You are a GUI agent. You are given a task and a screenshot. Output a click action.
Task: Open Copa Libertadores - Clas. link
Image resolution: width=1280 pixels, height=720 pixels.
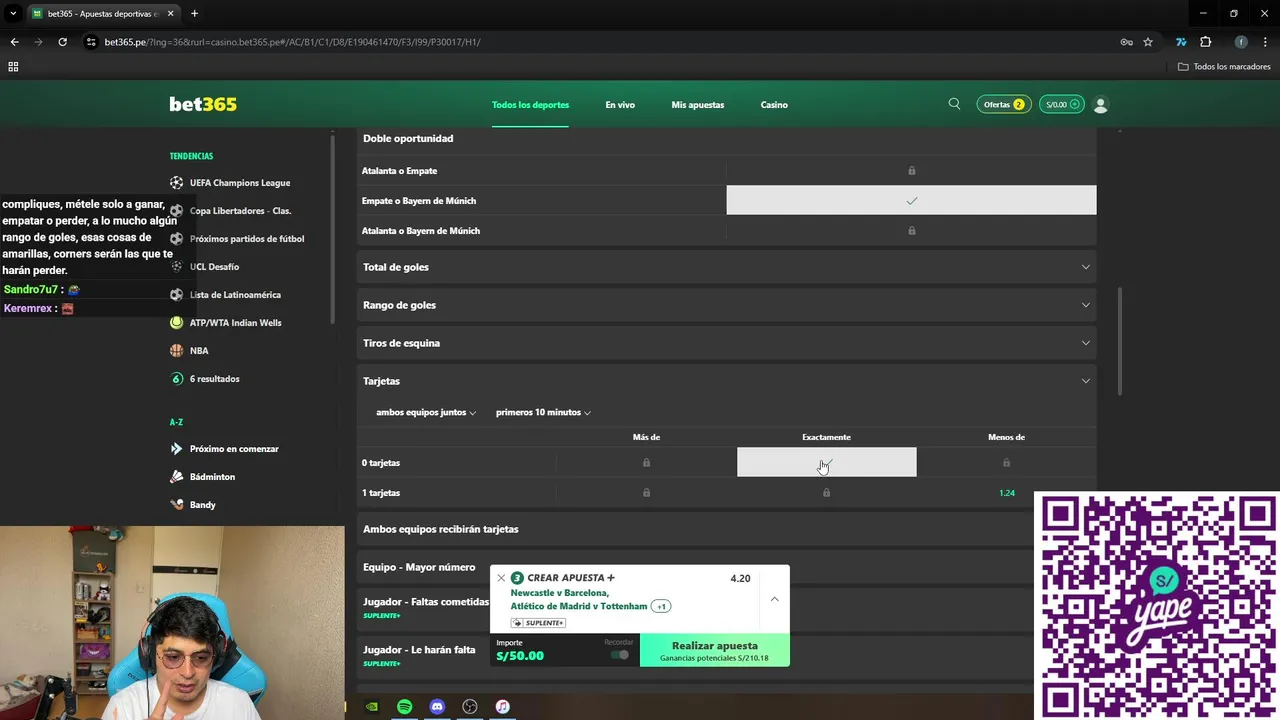click(x=240, y=211)
